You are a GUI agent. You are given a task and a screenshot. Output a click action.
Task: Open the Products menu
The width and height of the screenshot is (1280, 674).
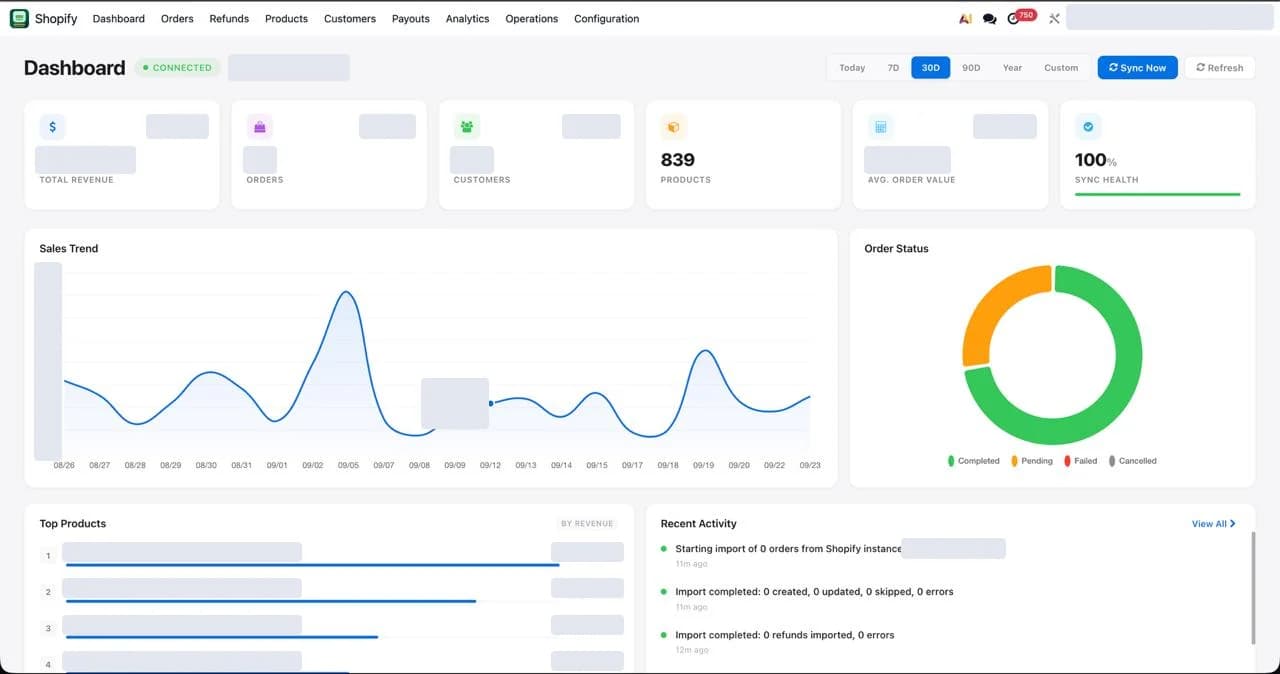[286, 18]
